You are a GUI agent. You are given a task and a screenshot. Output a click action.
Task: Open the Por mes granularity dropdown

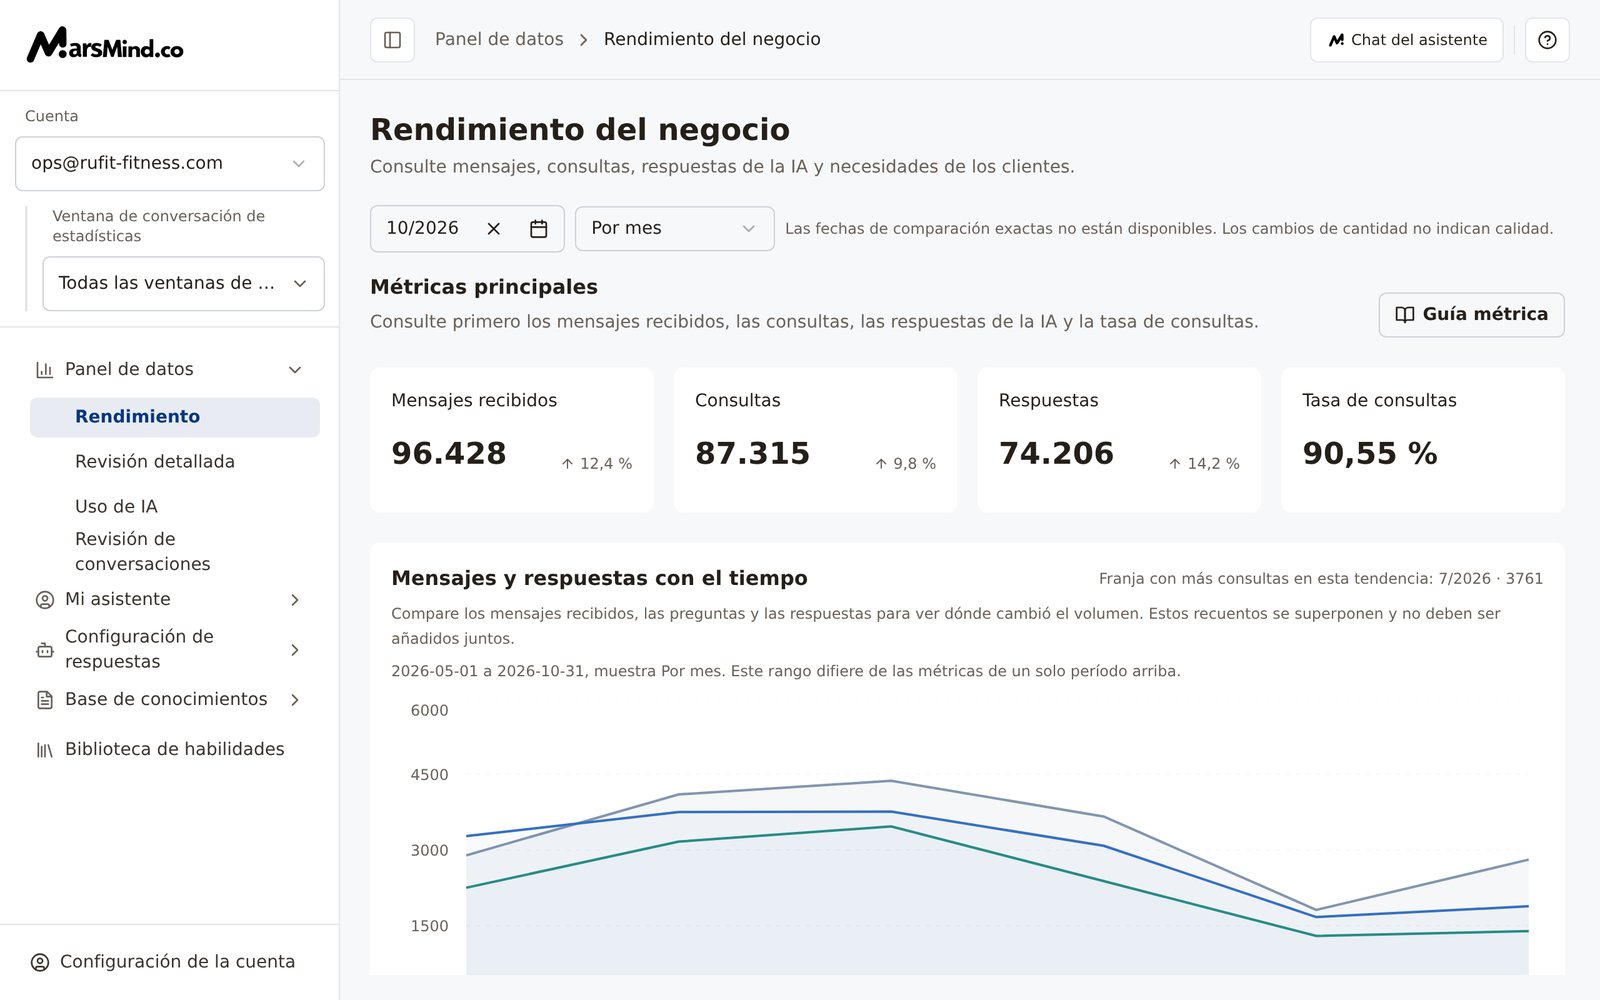(675, 229)
